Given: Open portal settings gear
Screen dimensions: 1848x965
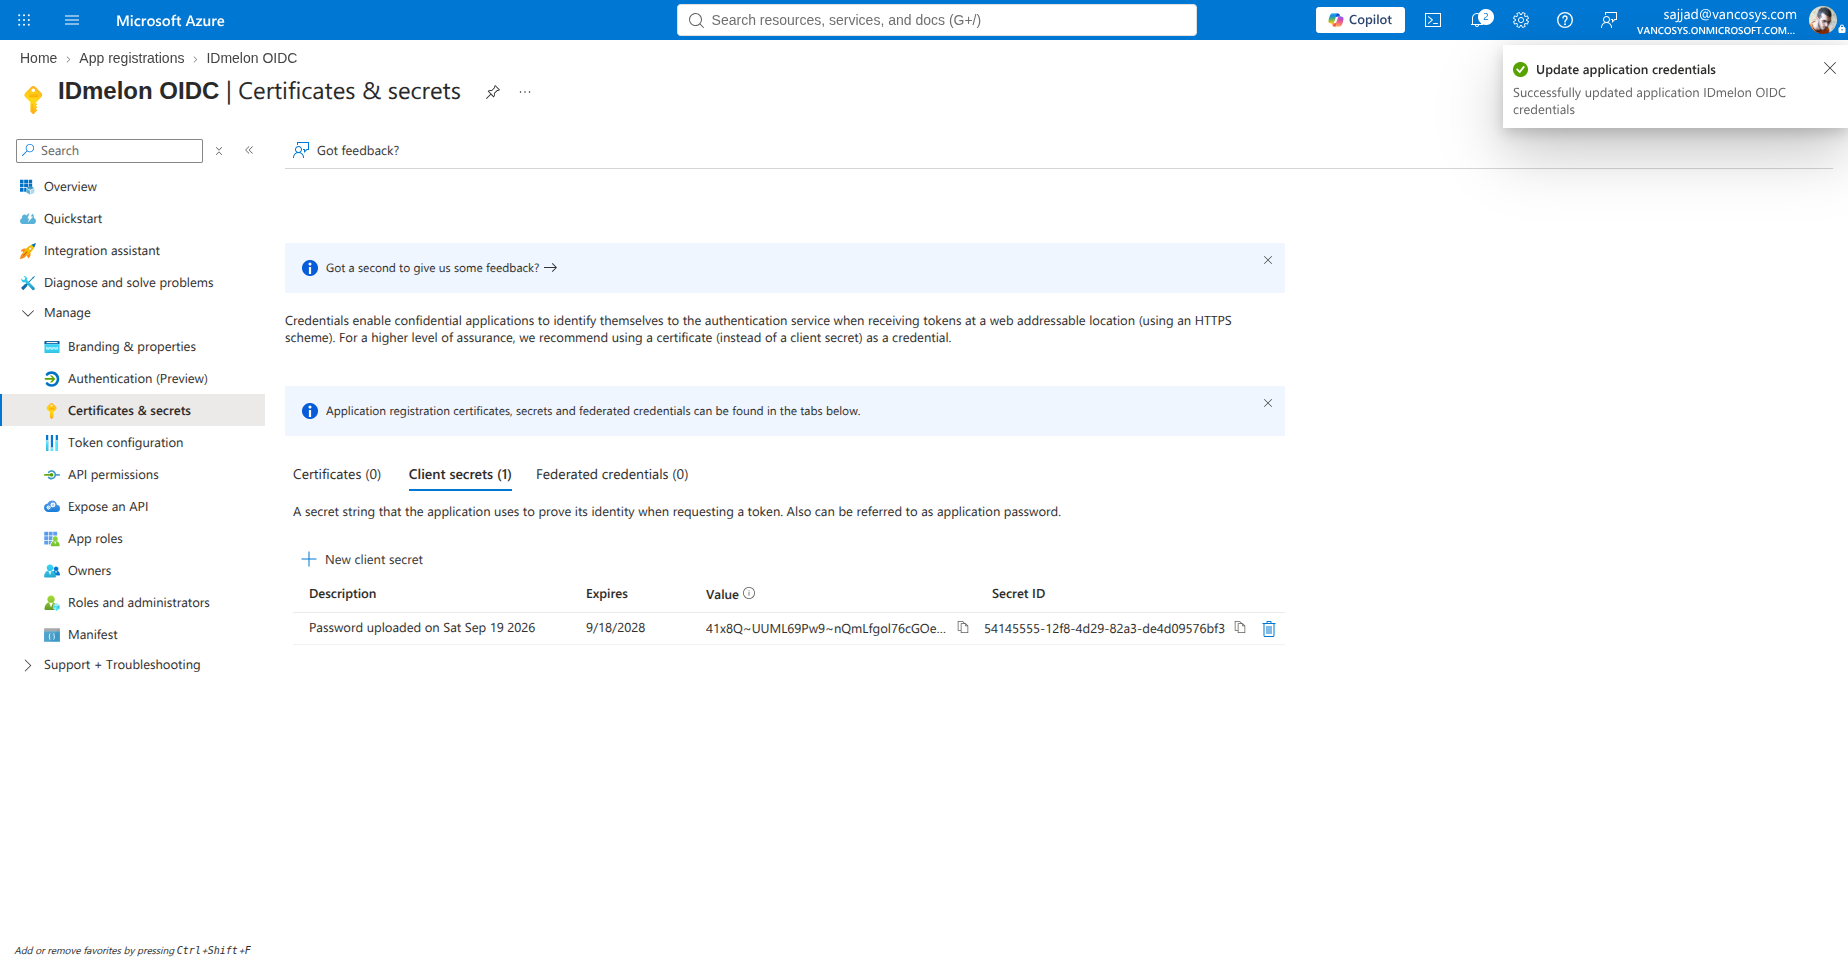Looking at the screenshot, I should [1521, 20].
